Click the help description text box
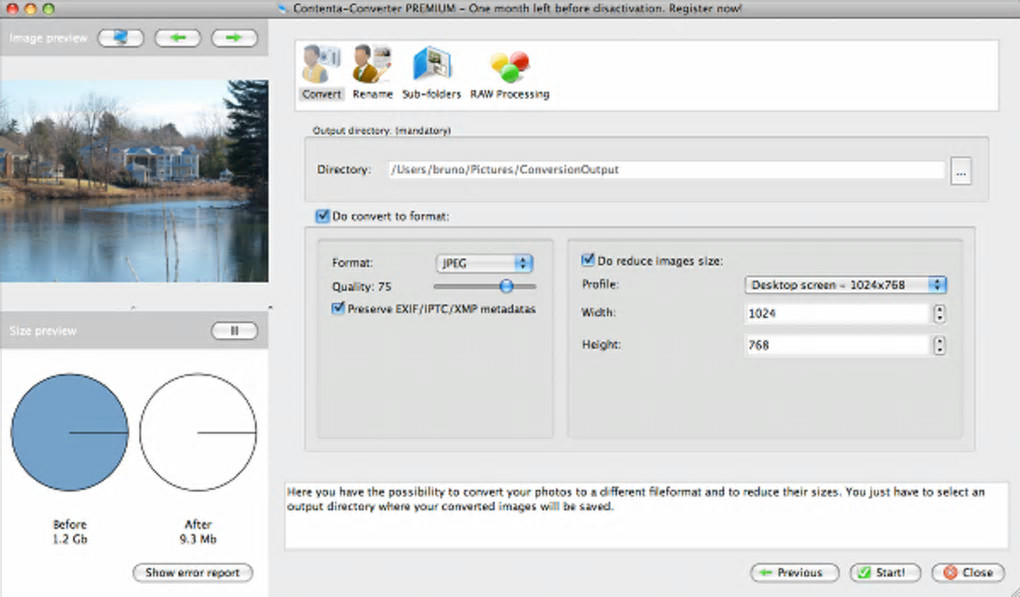This screenshot has height=597, width=1020. coord(646,515)
